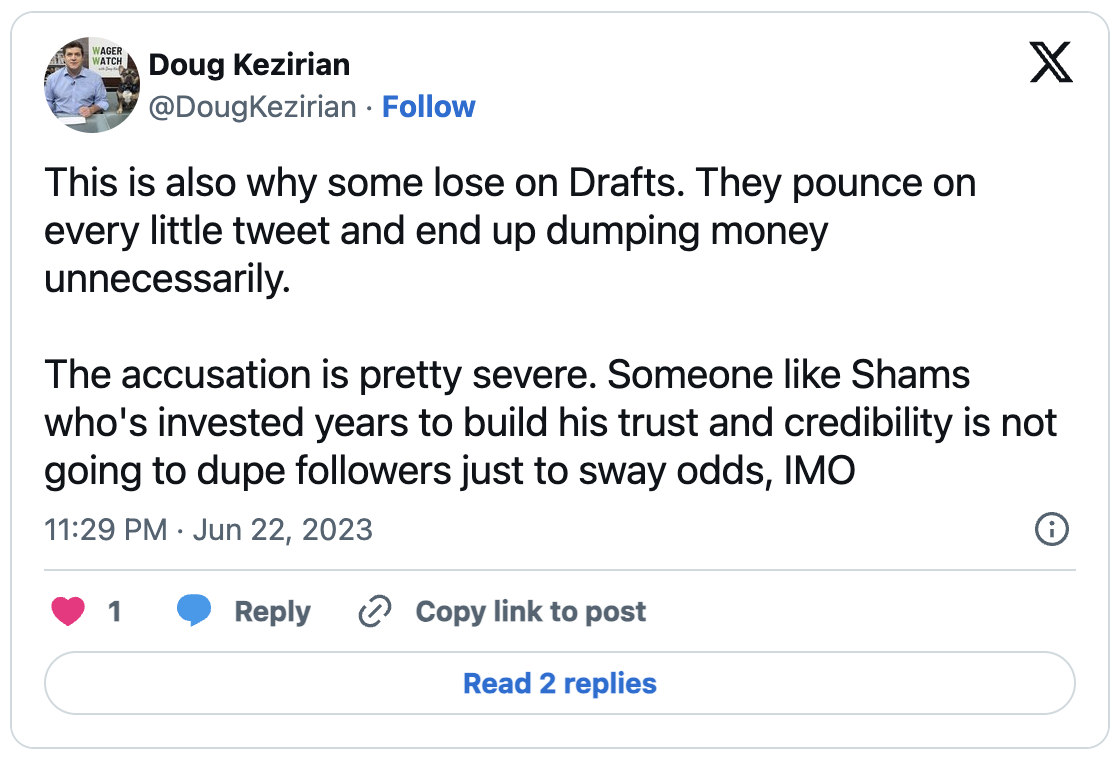This screenshot has height=762, width=1118.
Task: Click the paragraph starting "The accusation"
Action: click(x=550, y=422)
